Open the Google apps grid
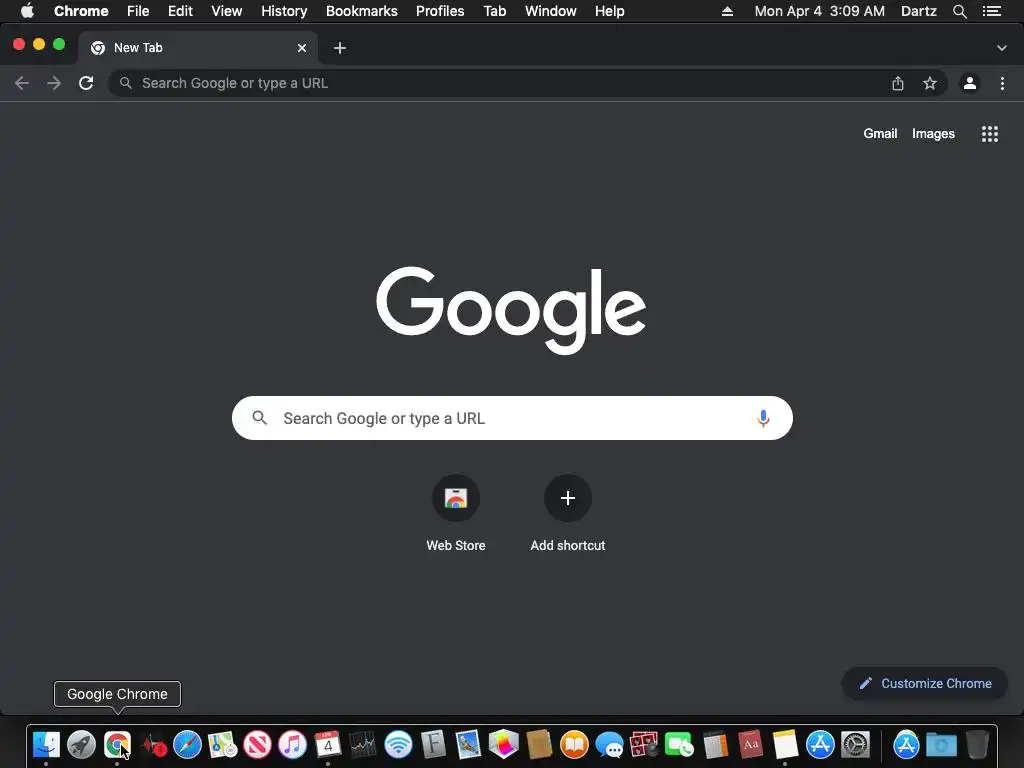Viewport: 1024px width, 768px height. pos(990,134)
